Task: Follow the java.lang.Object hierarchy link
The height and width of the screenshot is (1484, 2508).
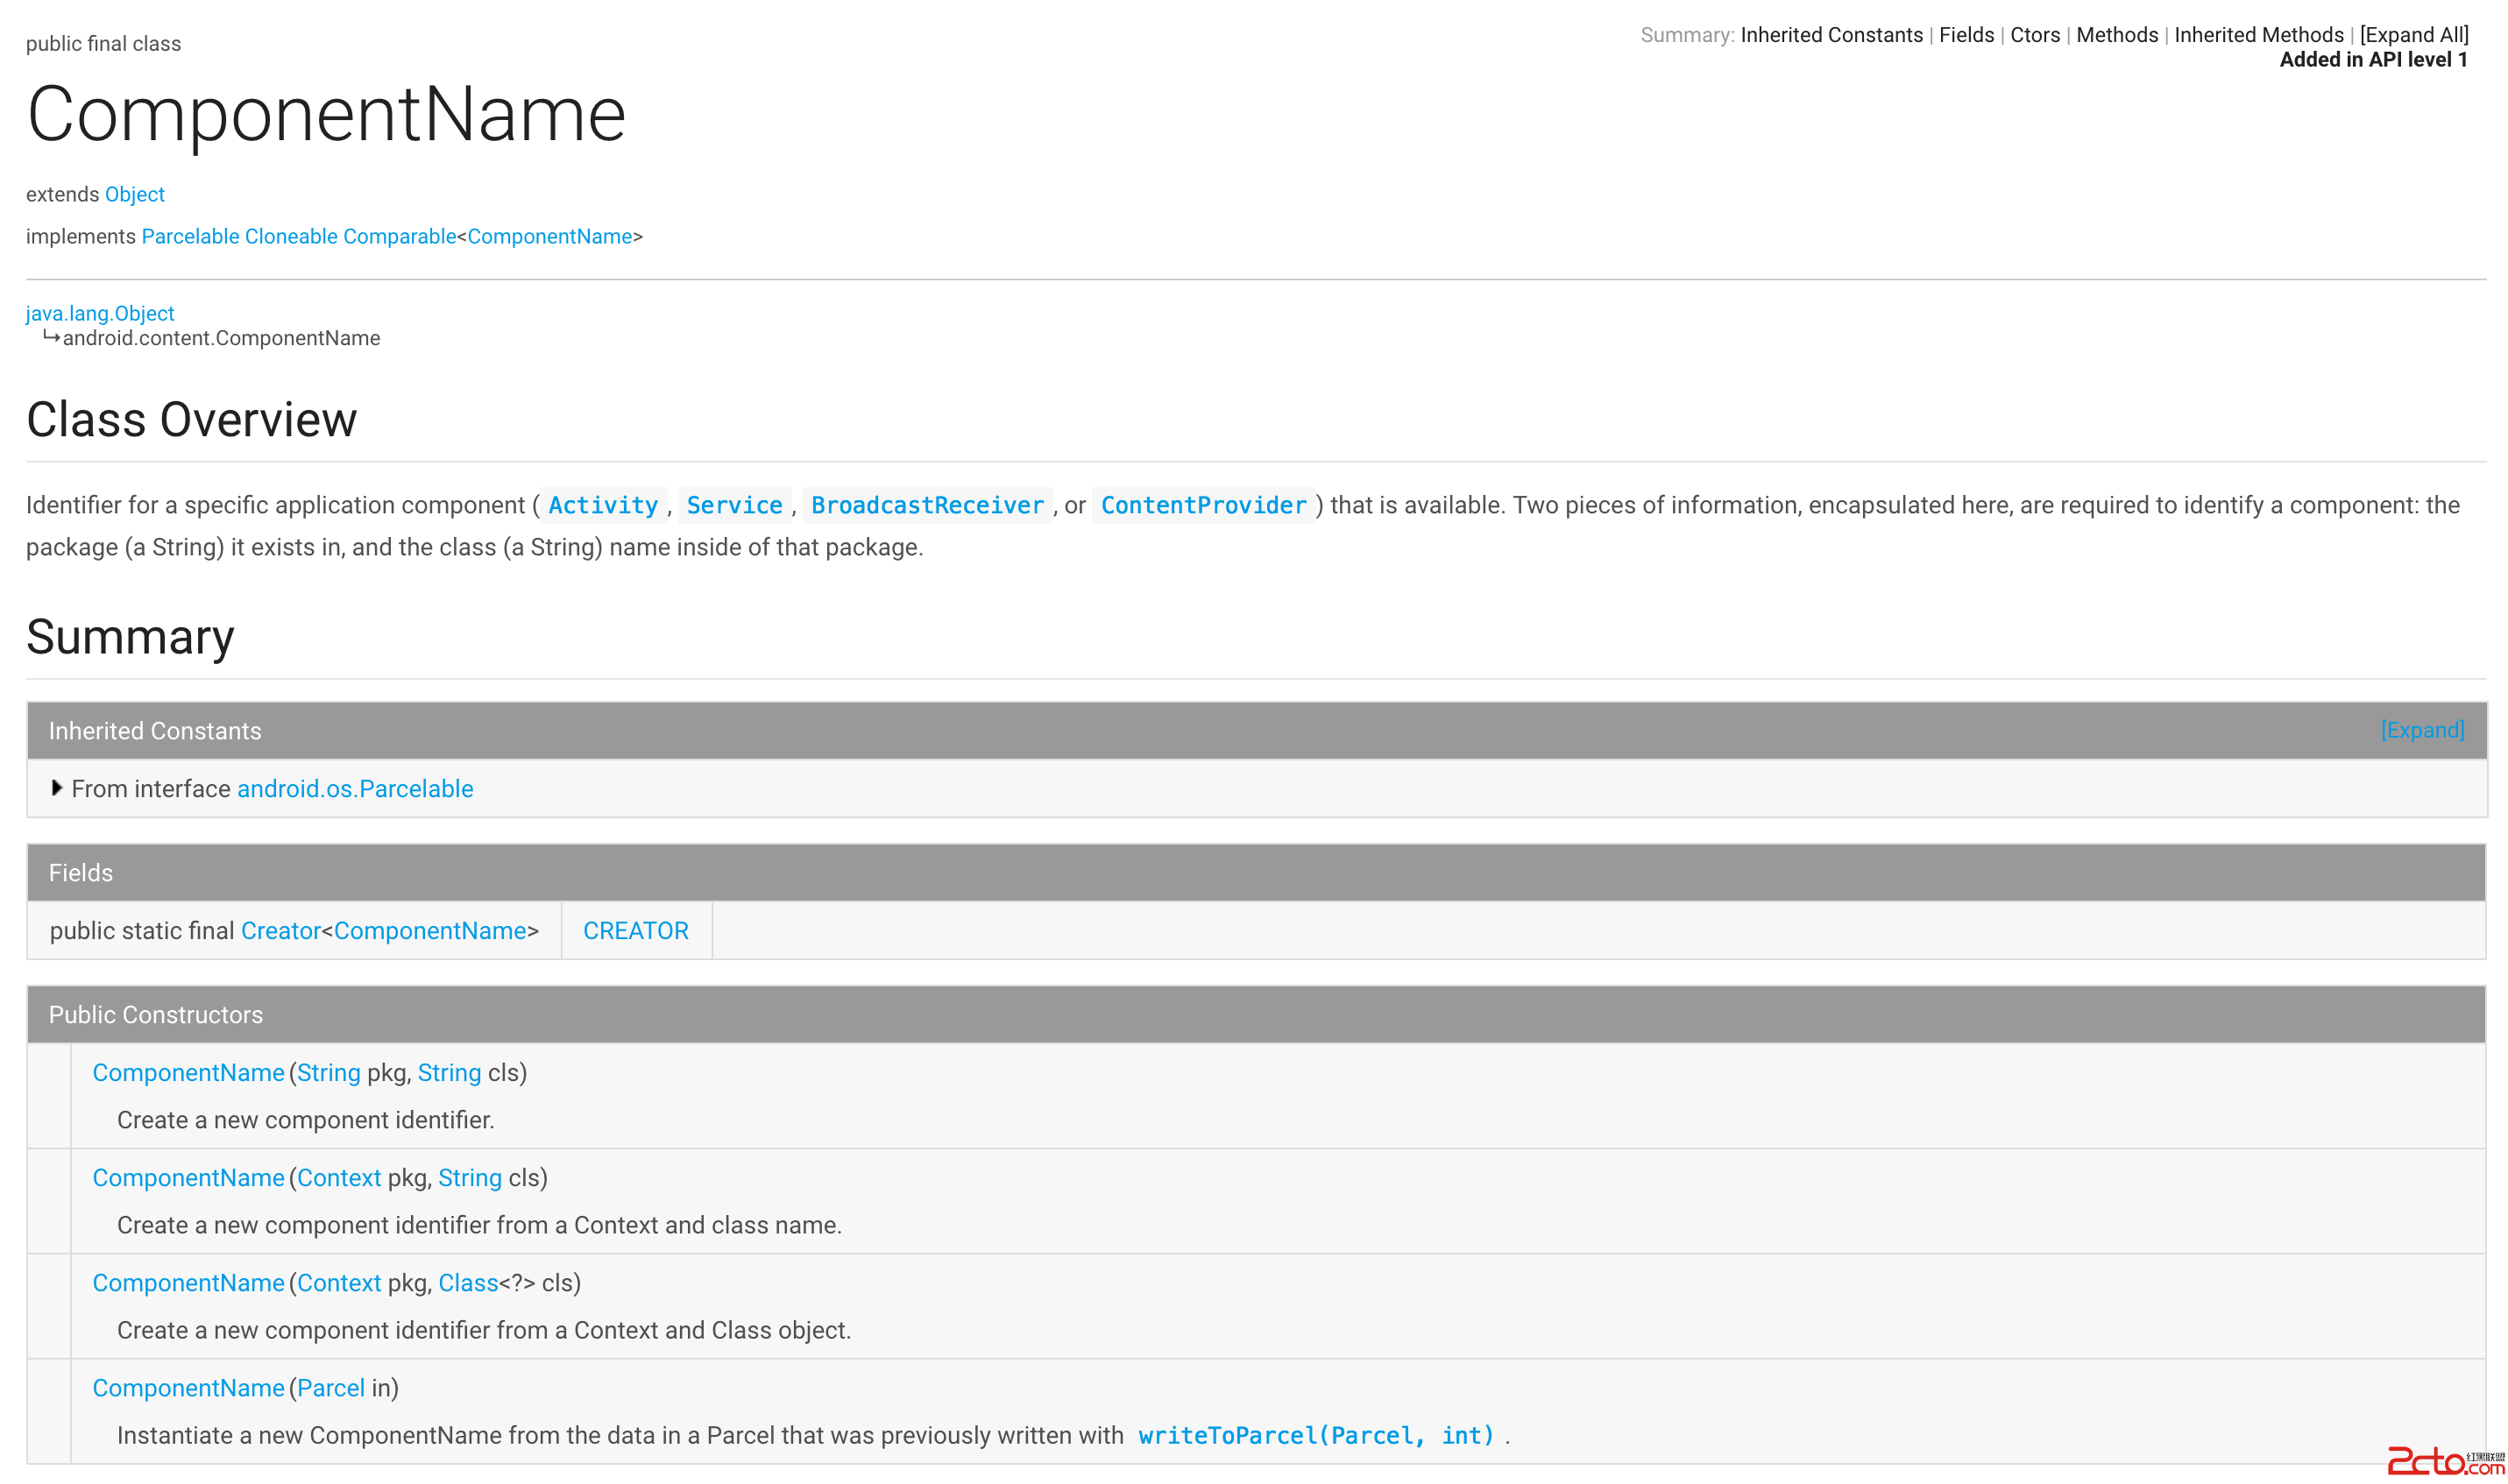Action: coord(100,313)
